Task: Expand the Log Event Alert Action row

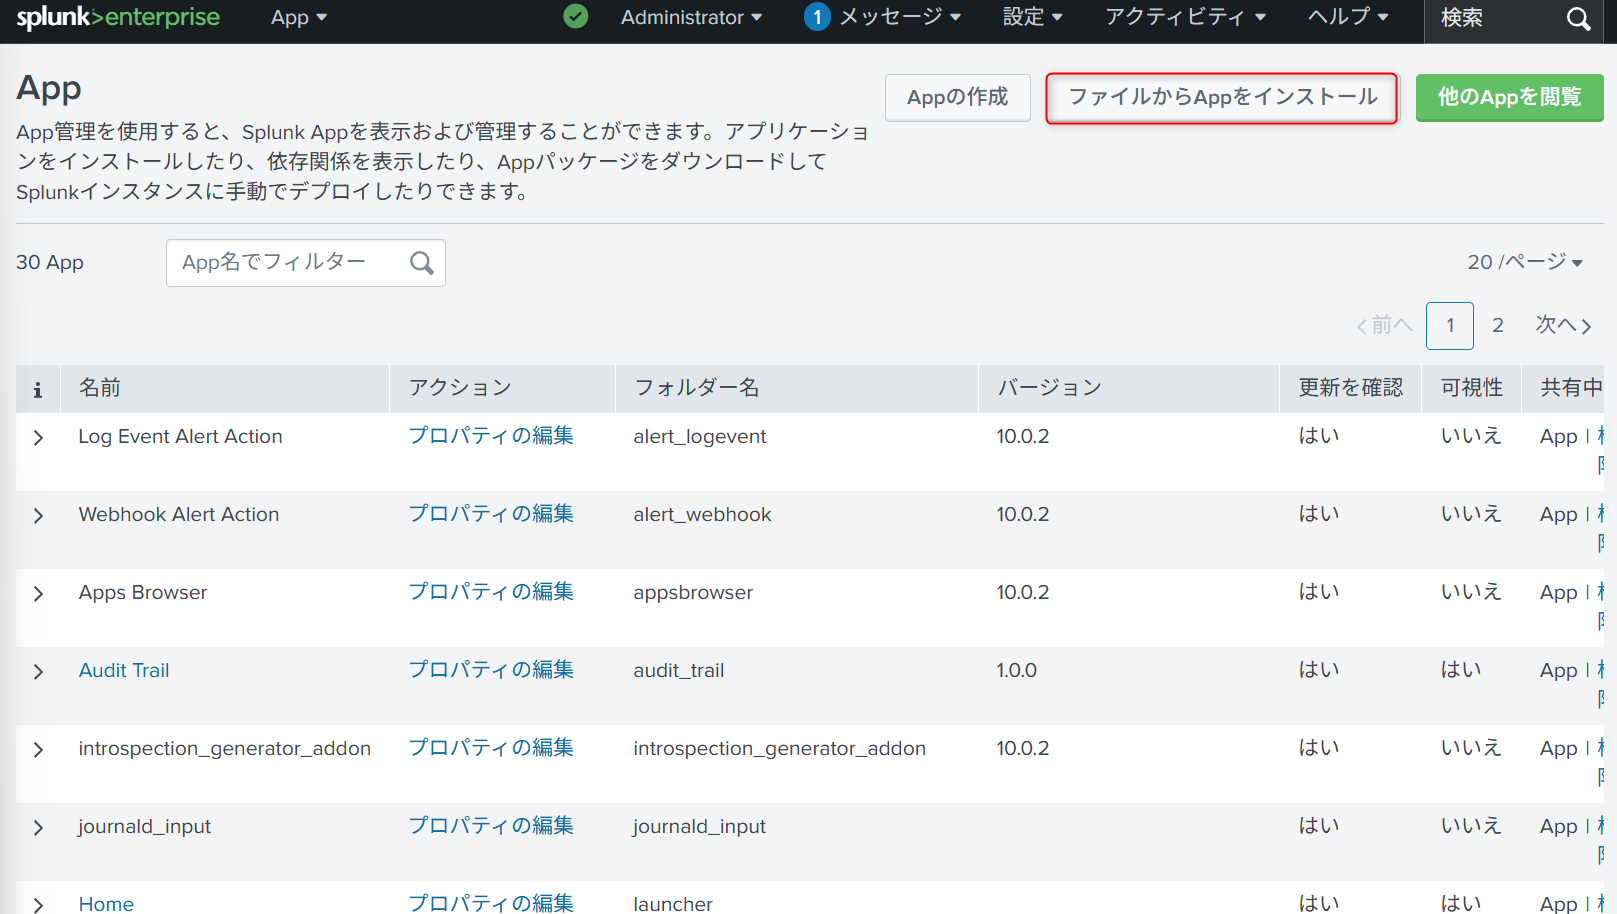Action: [38, 438]
